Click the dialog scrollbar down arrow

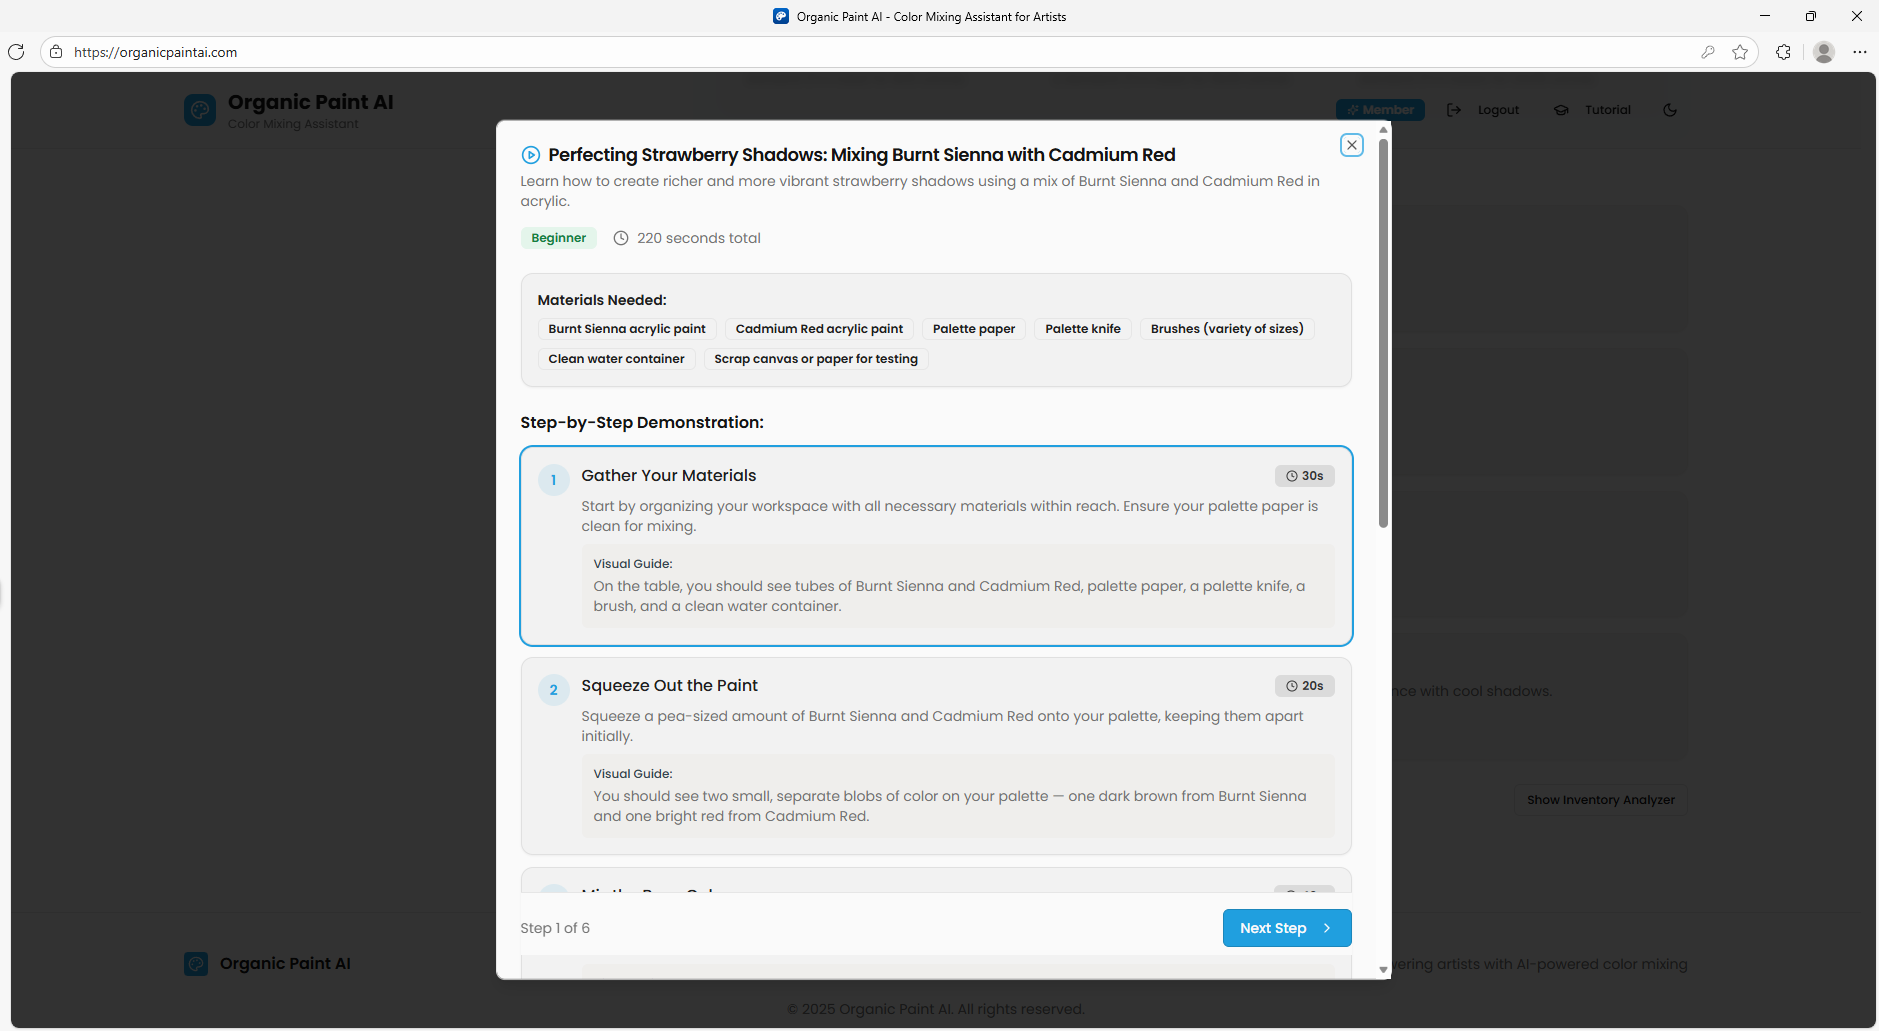point(1383,969)
